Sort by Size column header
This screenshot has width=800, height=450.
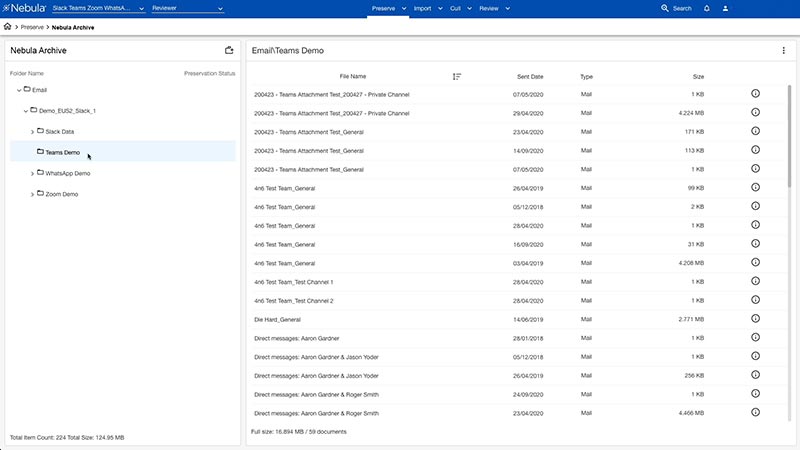click(x=698, y=77)
